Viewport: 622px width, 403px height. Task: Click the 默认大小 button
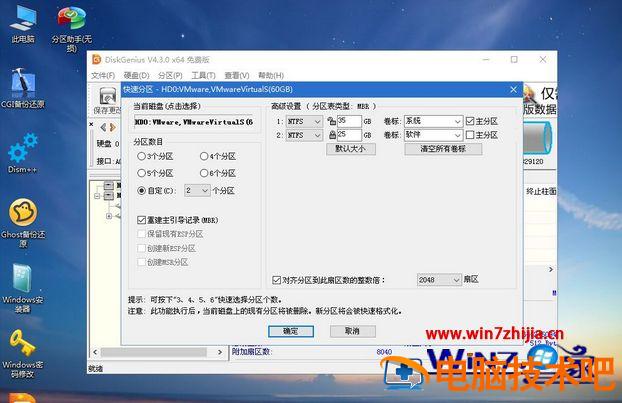349,149
